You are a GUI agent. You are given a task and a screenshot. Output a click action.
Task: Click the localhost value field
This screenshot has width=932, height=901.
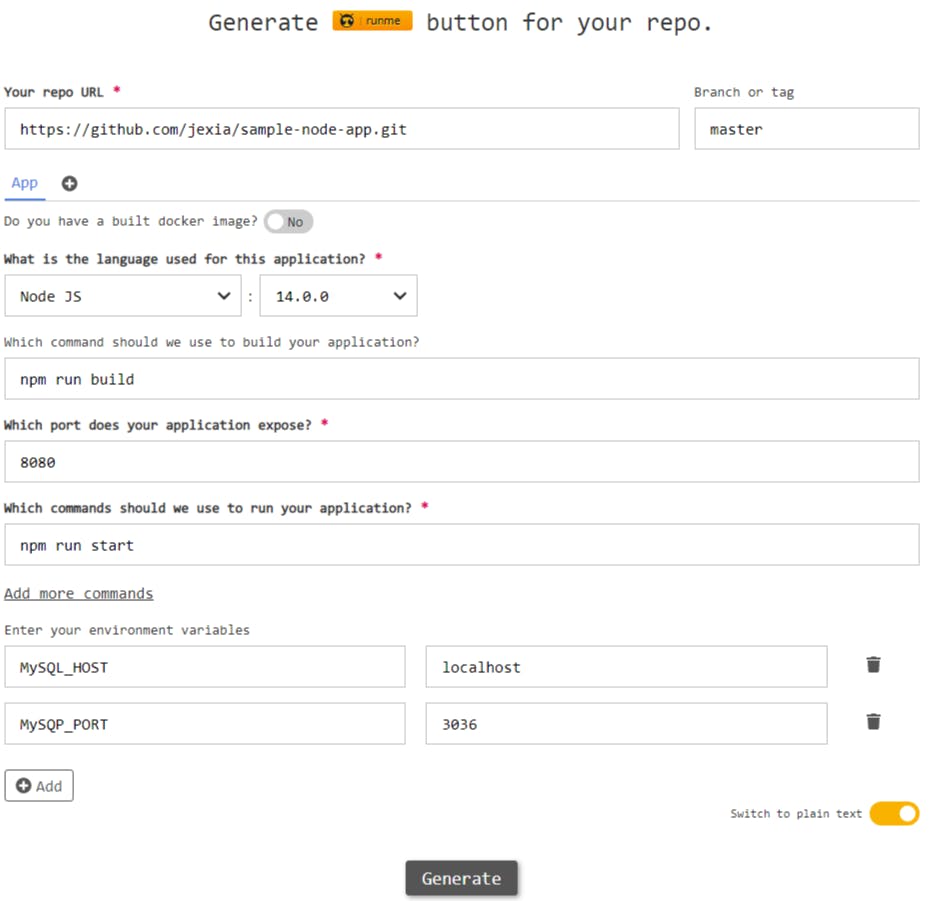coord(626,667)
